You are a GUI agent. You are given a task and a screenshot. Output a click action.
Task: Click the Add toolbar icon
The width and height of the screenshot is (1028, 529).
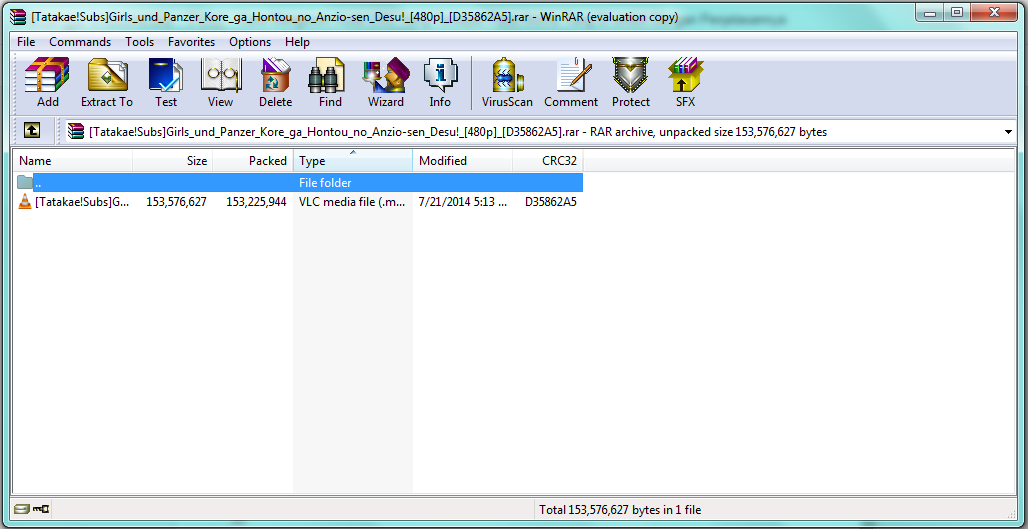point(47,83)
